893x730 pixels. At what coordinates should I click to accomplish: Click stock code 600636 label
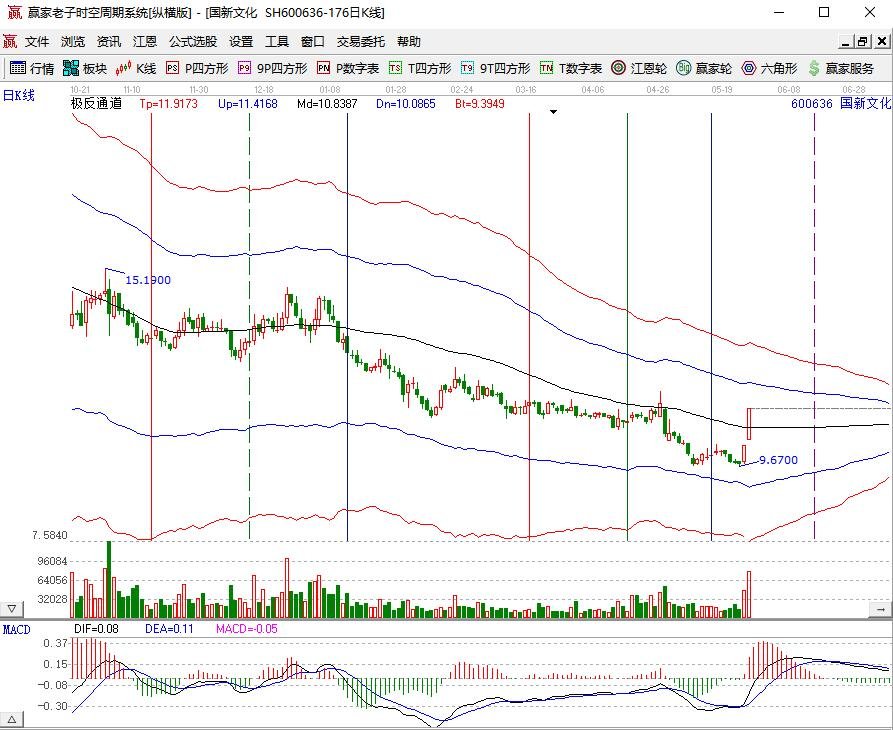click(x=812, y=104)
